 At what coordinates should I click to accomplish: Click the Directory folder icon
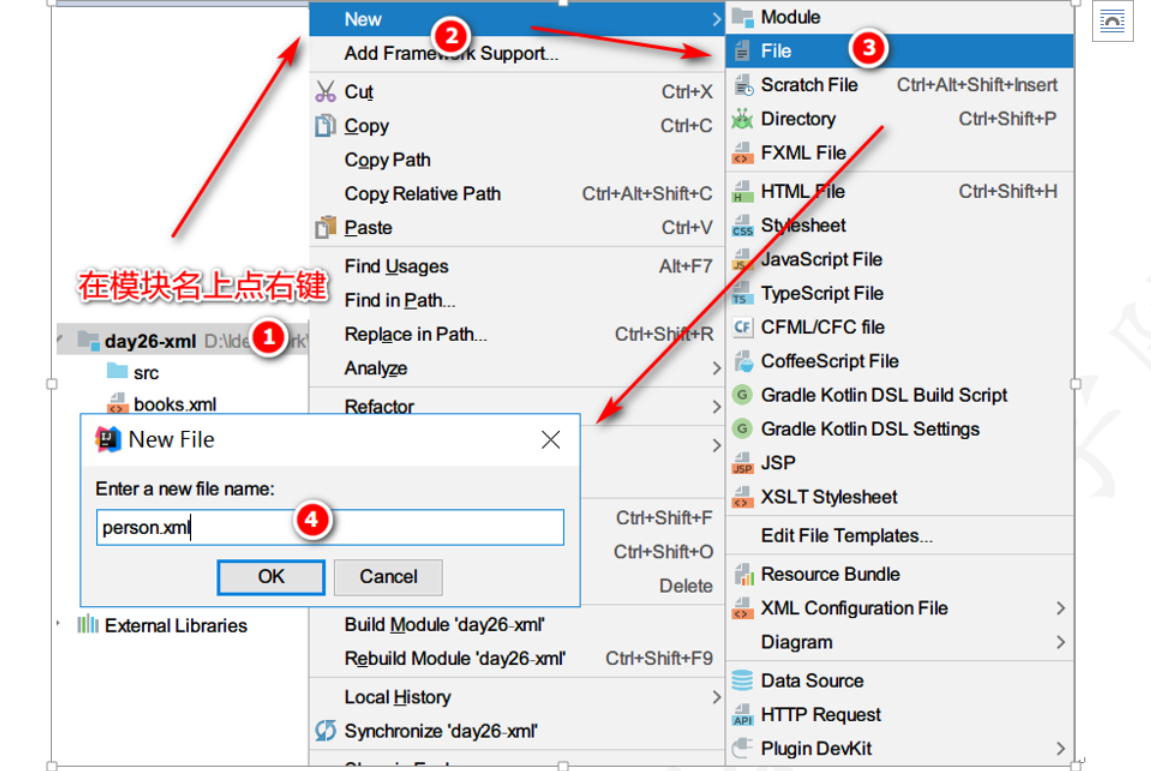coord(742,120)
